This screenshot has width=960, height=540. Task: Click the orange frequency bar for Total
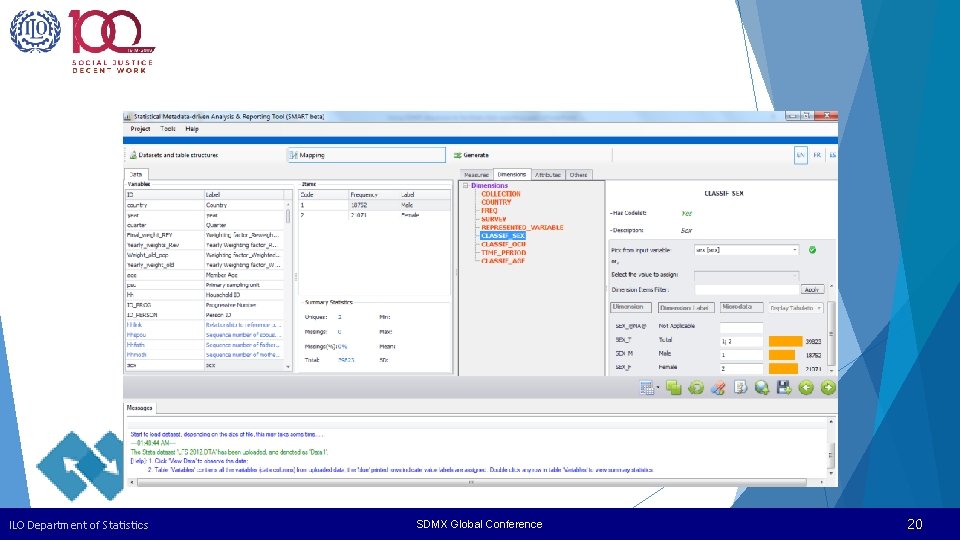point(786,341)
